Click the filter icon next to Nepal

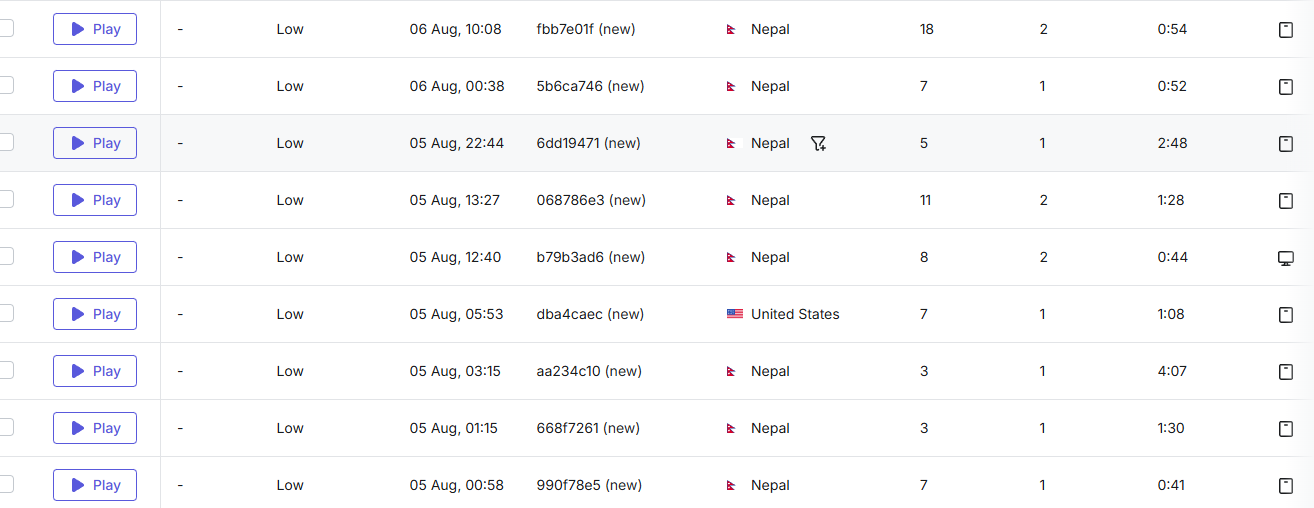coord(818,144)
